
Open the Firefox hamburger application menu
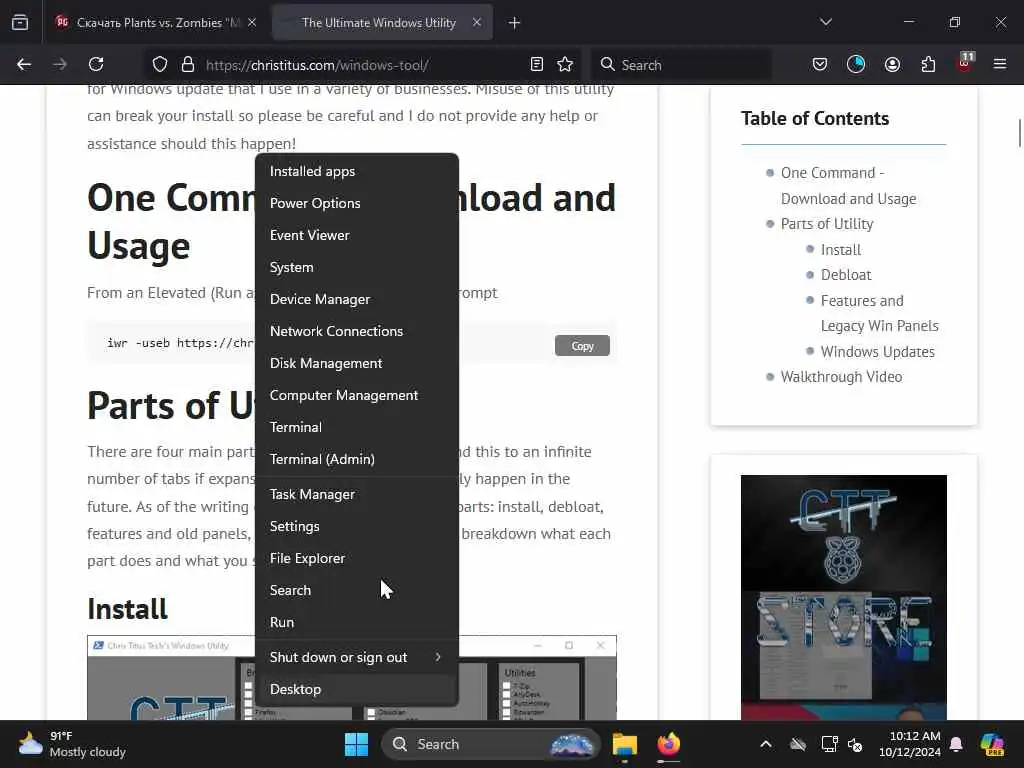coord(1000,64)
